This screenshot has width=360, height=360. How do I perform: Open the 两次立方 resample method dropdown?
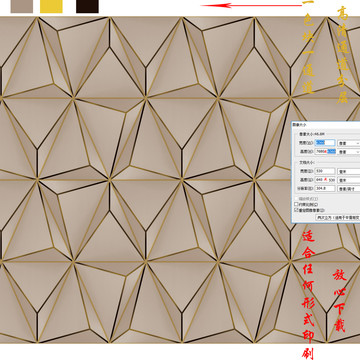338,217
